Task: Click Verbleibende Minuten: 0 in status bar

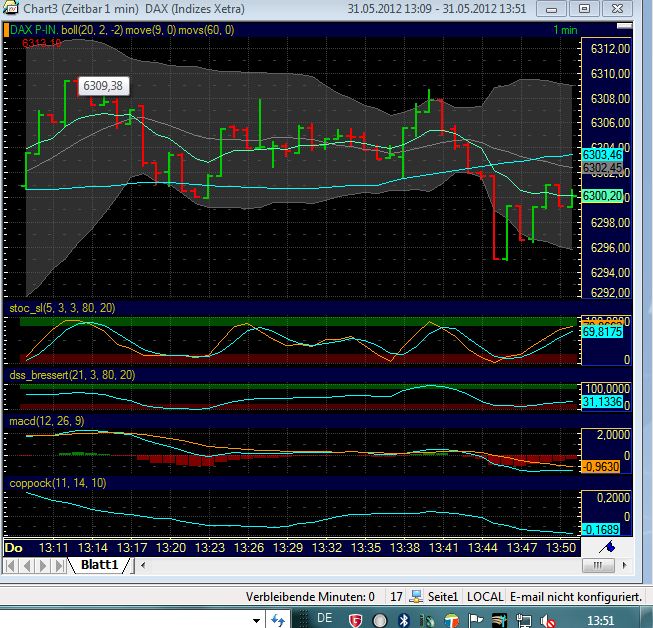Action: 310,597
